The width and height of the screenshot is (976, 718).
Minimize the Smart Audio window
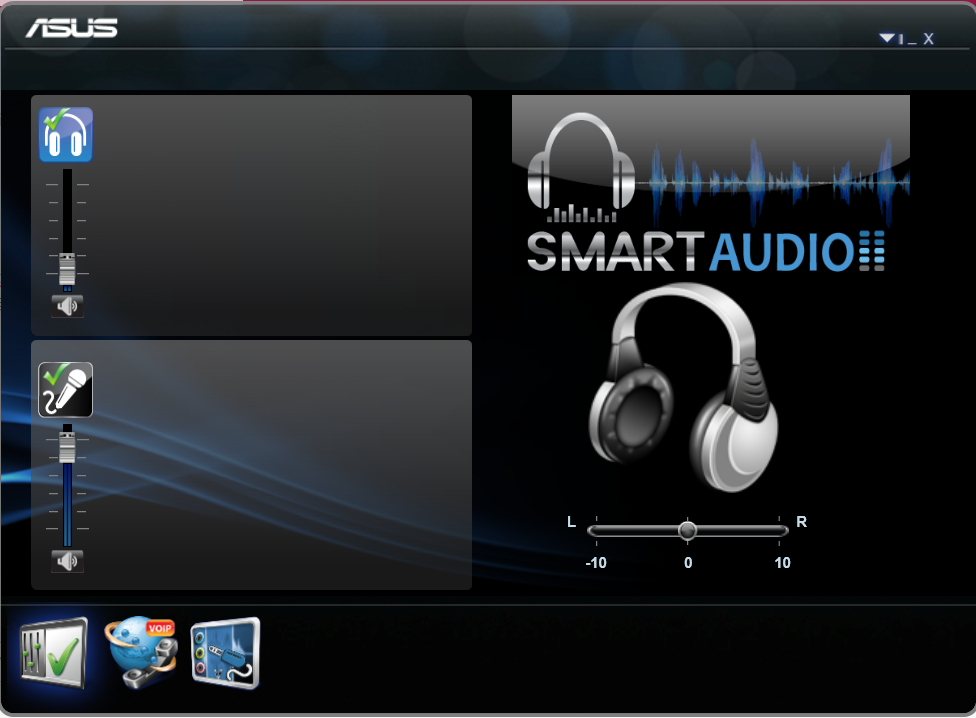(x=912, y=41)
